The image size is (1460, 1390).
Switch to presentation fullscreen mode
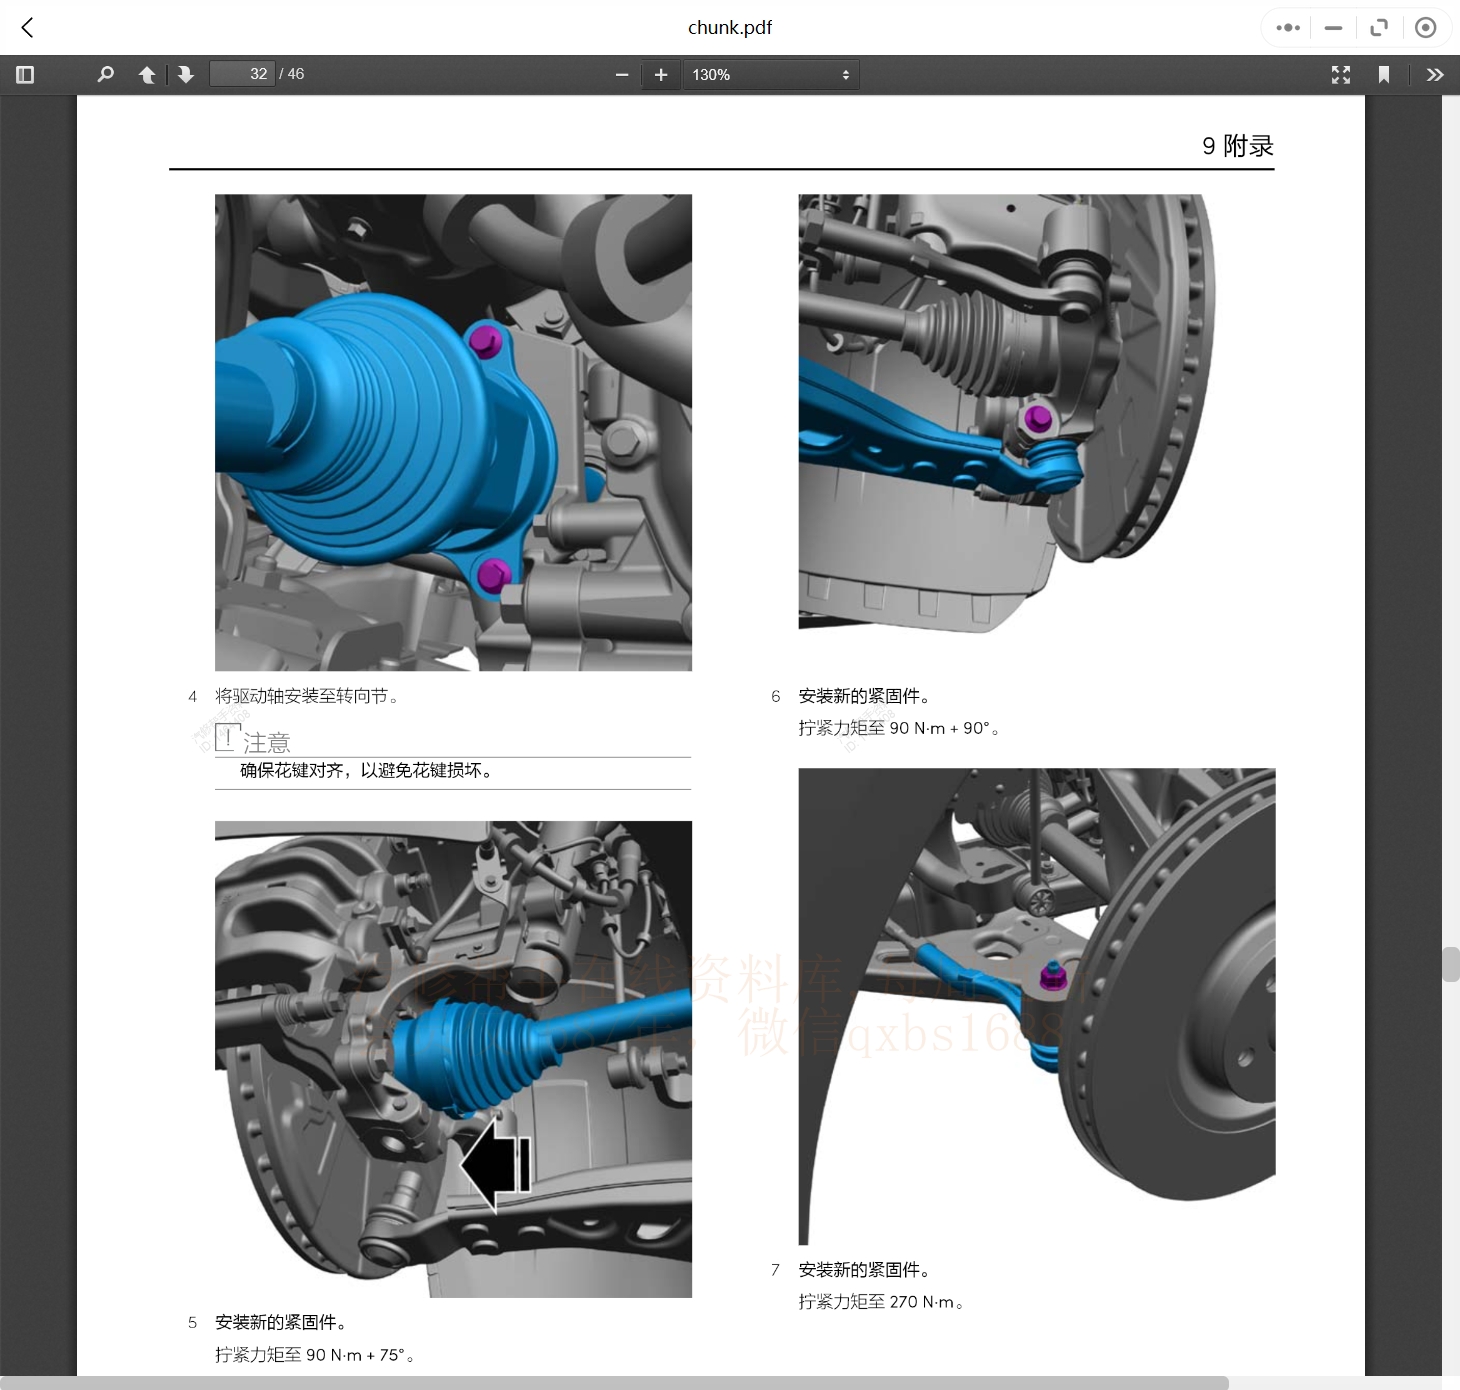[1341, 75]
